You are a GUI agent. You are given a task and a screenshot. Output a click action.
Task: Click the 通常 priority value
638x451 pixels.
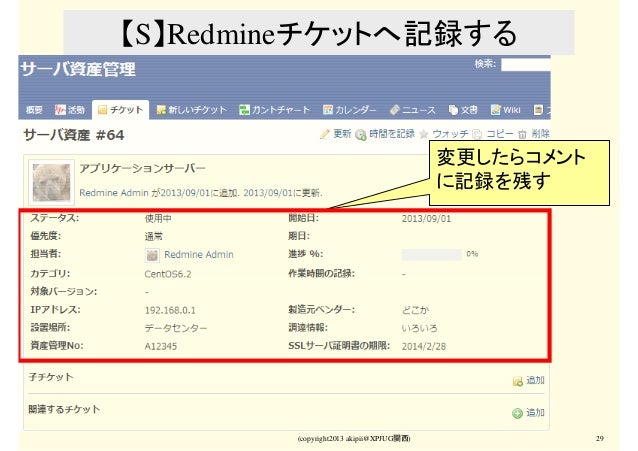[x=154, y=236]
